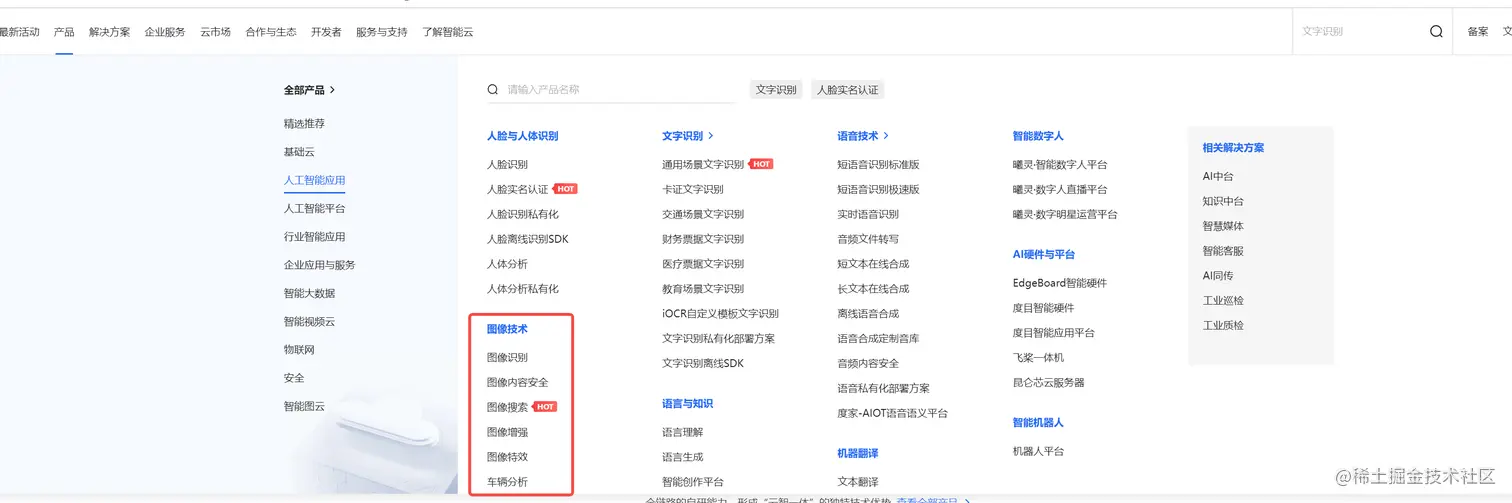
Task: Expand 全部产品 chevron arrow
Action: click(332, 90)
